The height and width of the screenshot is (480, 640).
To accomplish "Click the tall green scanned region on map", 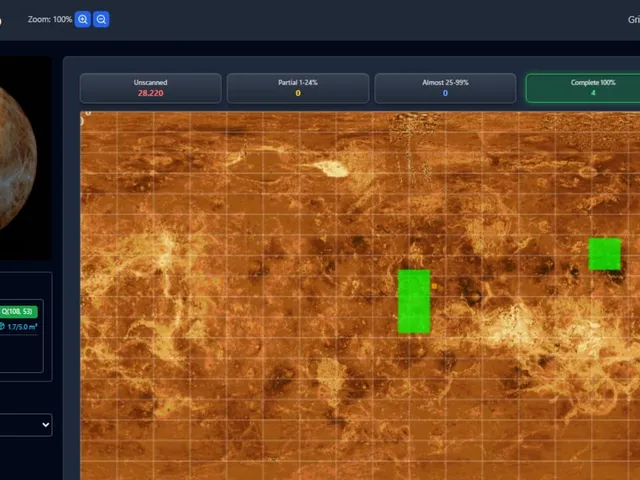I will 414,301.
